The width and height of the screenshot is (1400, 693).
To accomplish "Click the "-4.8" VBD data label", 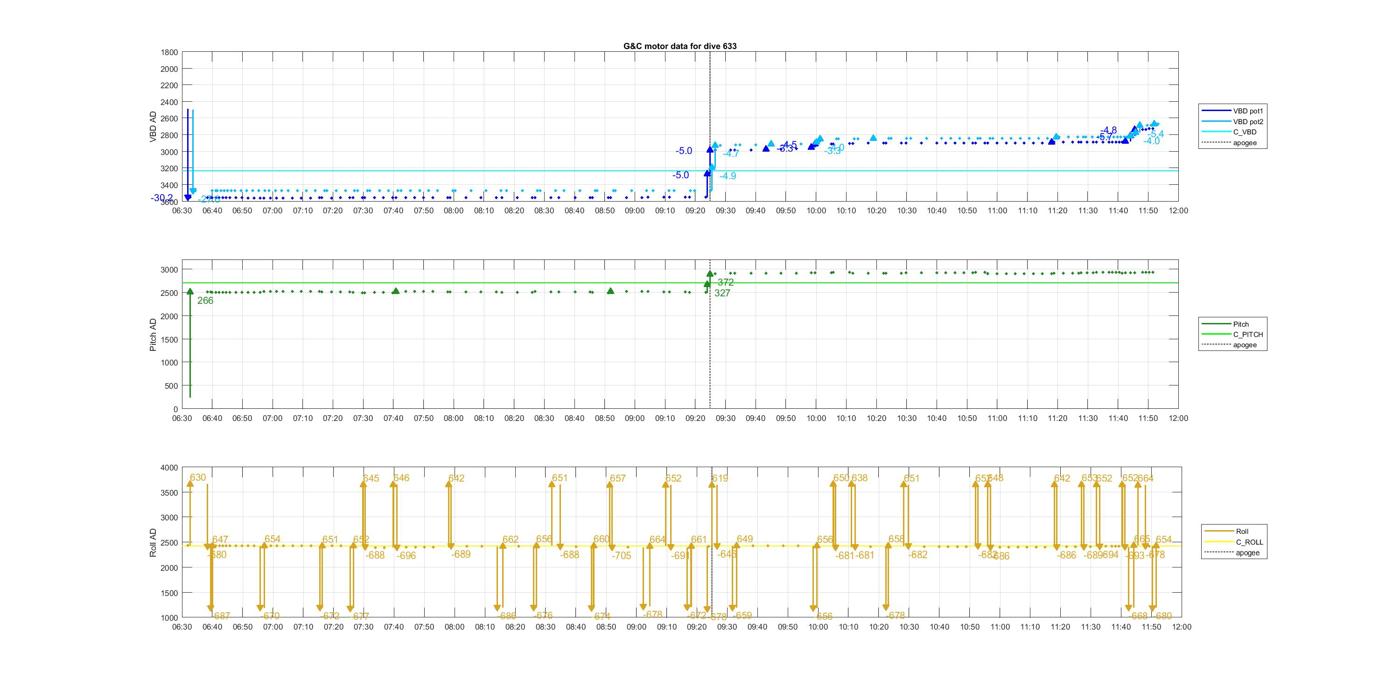I will coord(1108,131).
